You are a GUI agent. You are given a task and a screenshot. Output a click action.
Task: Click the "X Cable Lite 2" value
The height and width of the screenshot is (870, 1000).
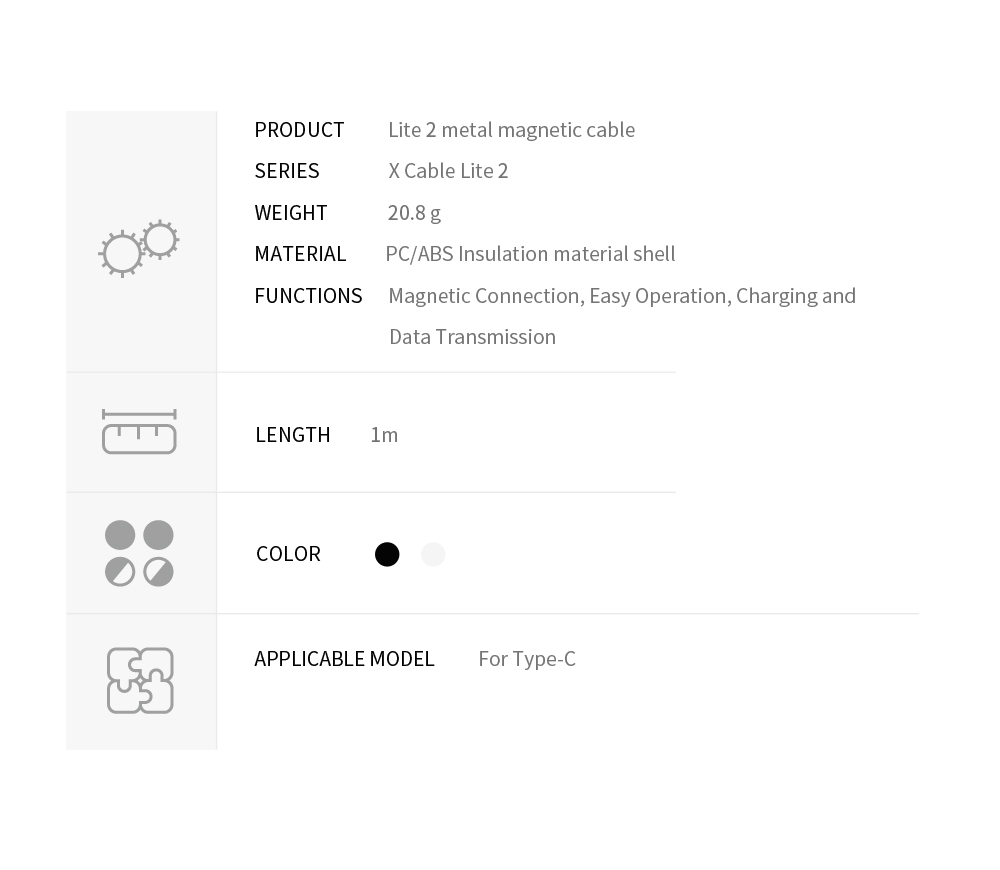pyautogui.click(x=448, y=171)
